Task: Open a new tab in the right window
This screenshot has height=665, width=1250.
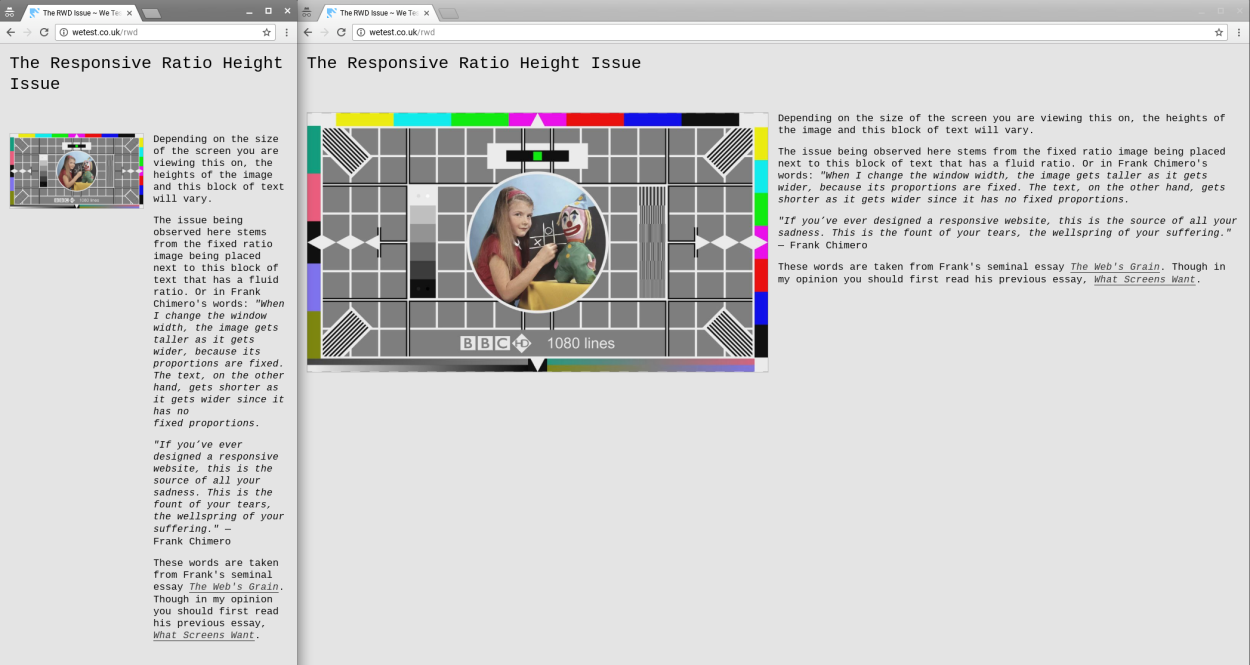Action: (449, 13)
